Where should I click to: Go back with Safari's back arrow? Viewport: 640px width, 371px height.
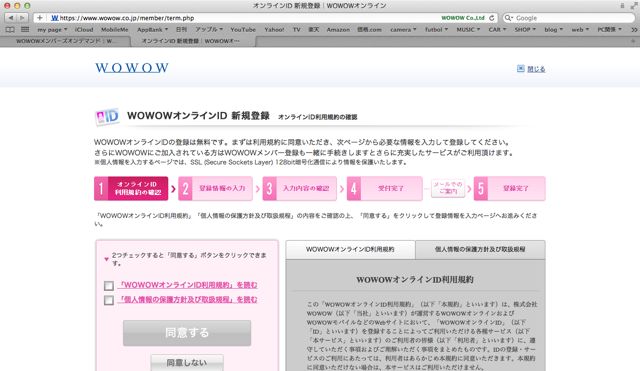point(11,18)
